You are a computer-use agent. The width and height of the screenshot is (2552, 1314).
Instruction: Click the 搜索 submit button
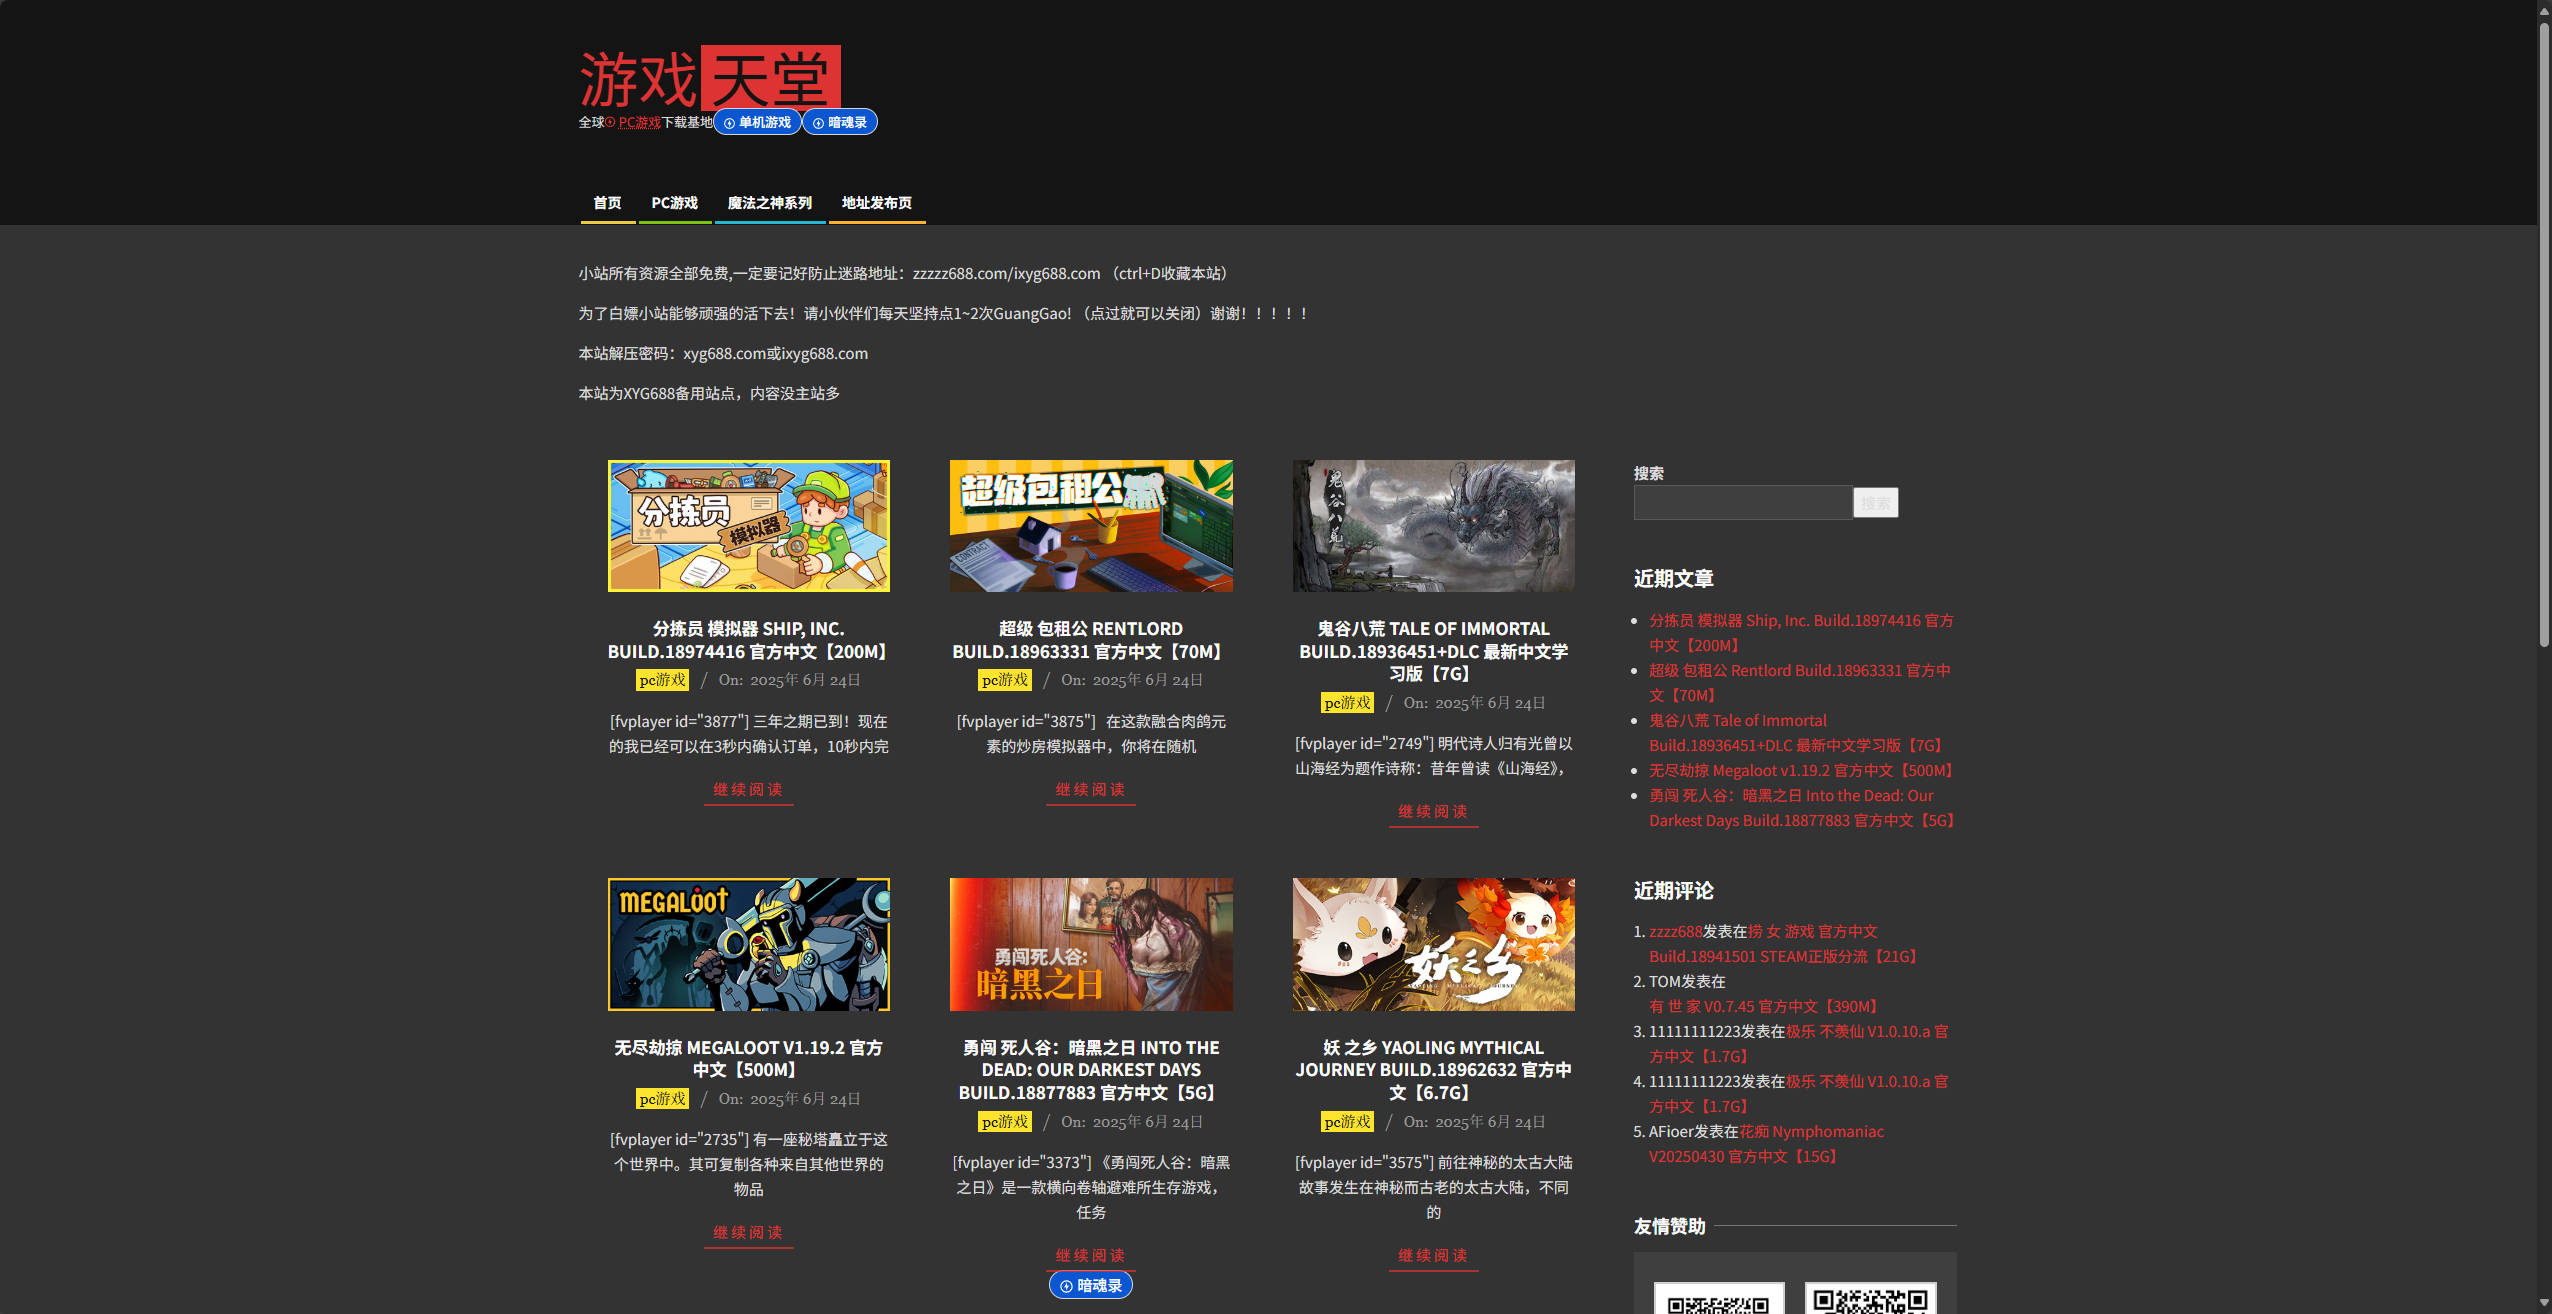tap(1875, 503)
